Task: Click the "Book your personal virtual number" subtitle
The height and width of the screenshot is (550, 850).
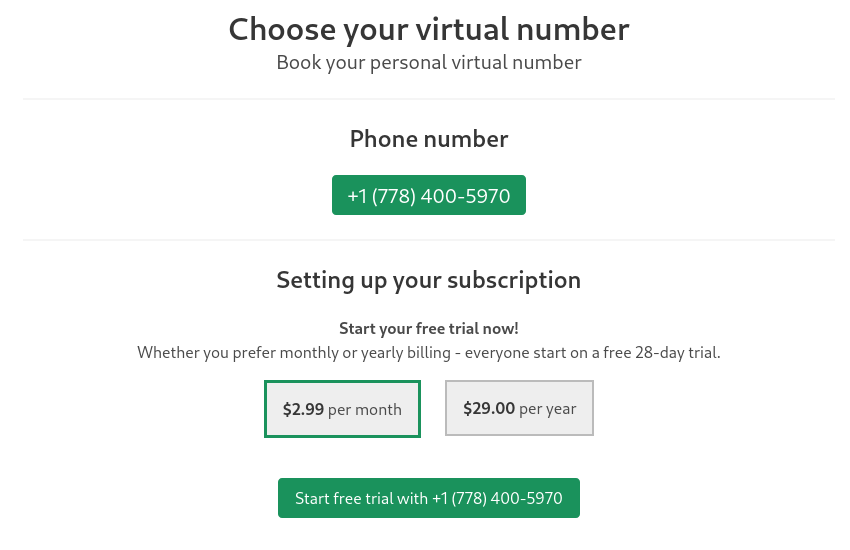Action: (428, 63)
